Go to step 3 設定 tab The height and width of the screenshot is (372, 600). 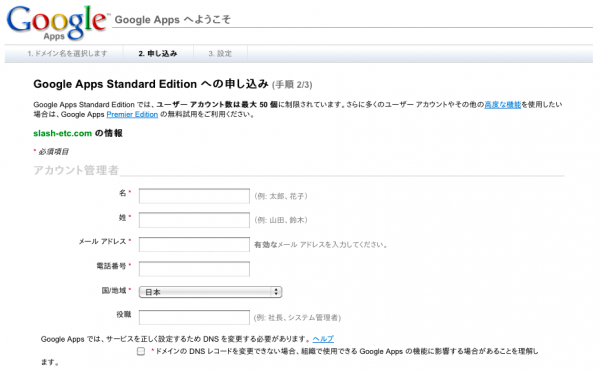click(220, 54)
